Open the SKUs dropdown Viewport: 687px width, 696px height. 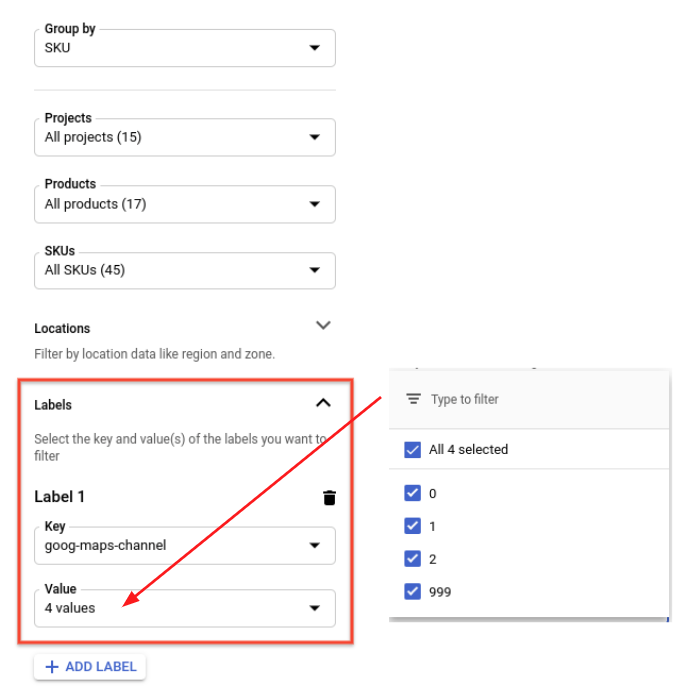185,270
